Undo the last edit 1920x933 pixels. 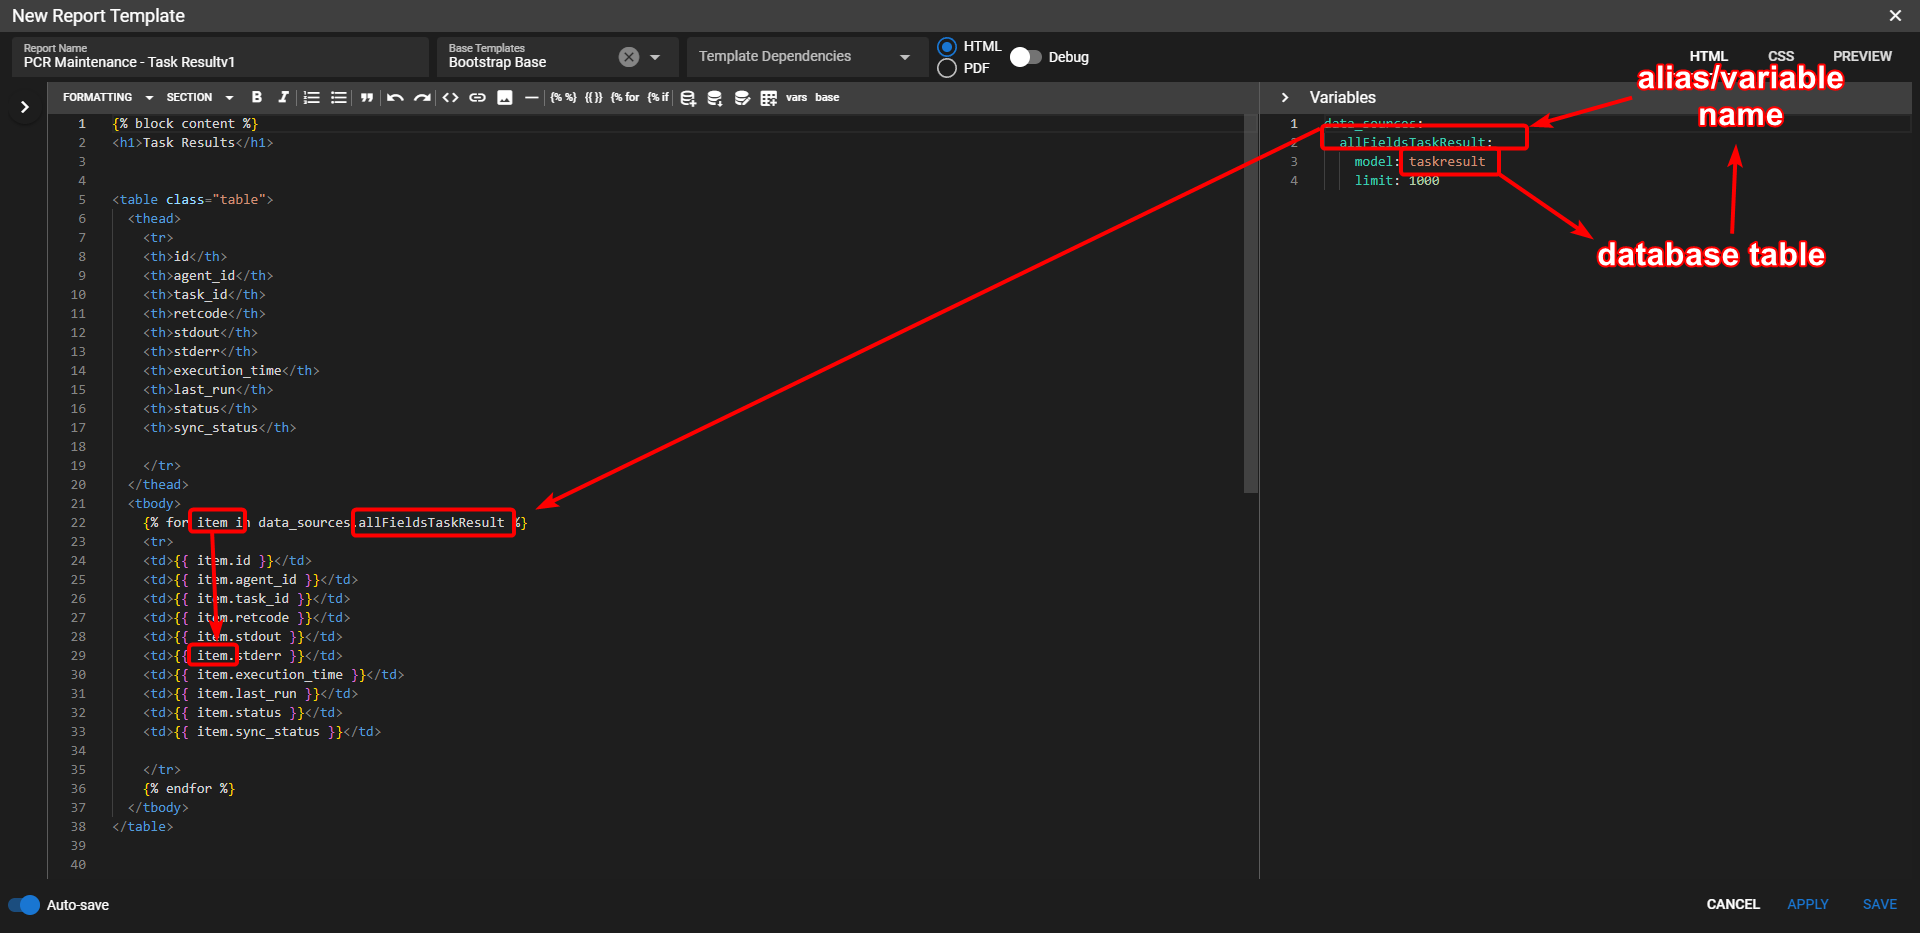pyautogui.click(x=394, y=97)
